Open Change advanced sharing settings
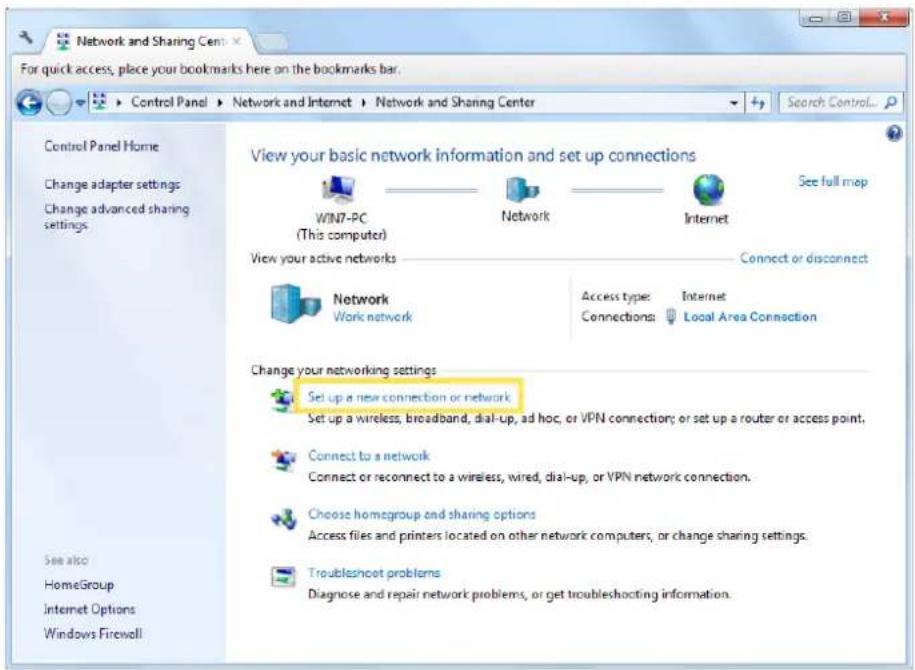915x670 pixels. click(x=117, y=217)
